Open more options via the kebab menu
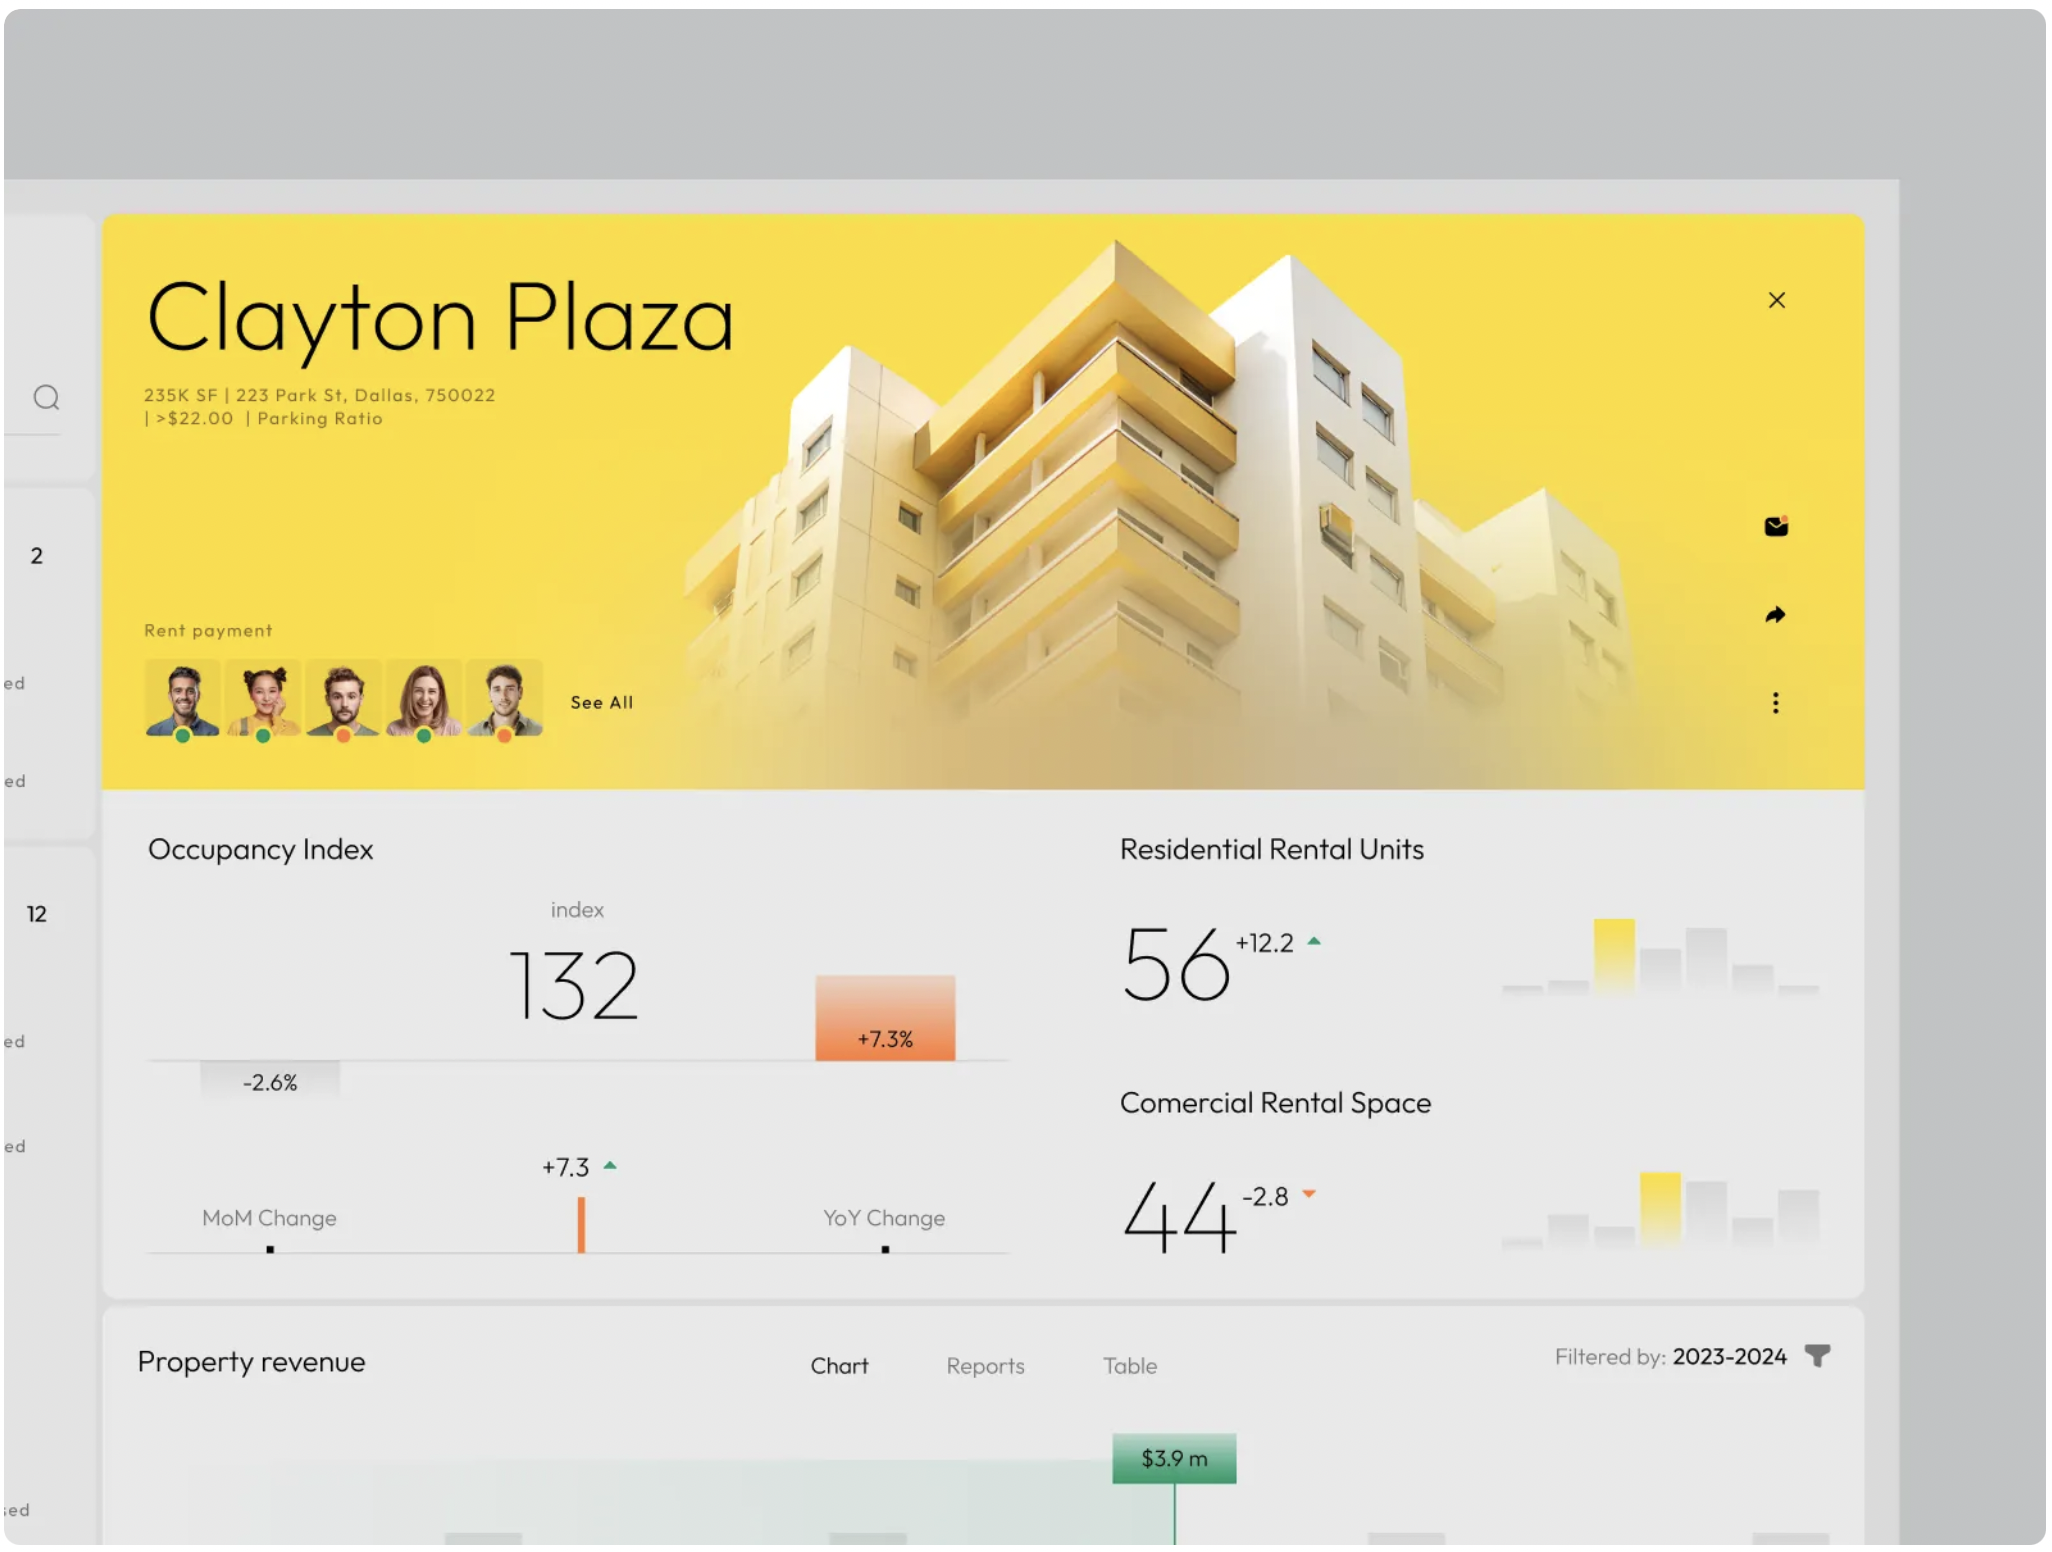The width and height of the screenshot is (2052, 1552). (x=1777, y=703)
